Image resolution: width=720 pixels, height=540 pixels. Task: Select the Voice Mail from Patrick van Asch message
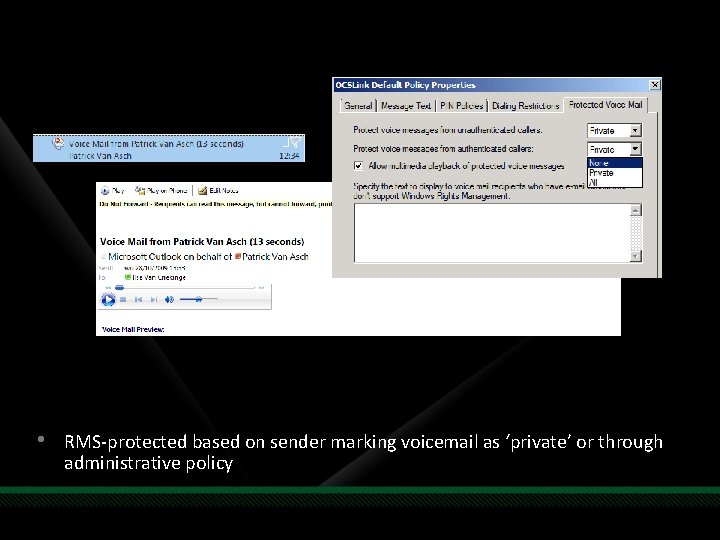point(169,148)
